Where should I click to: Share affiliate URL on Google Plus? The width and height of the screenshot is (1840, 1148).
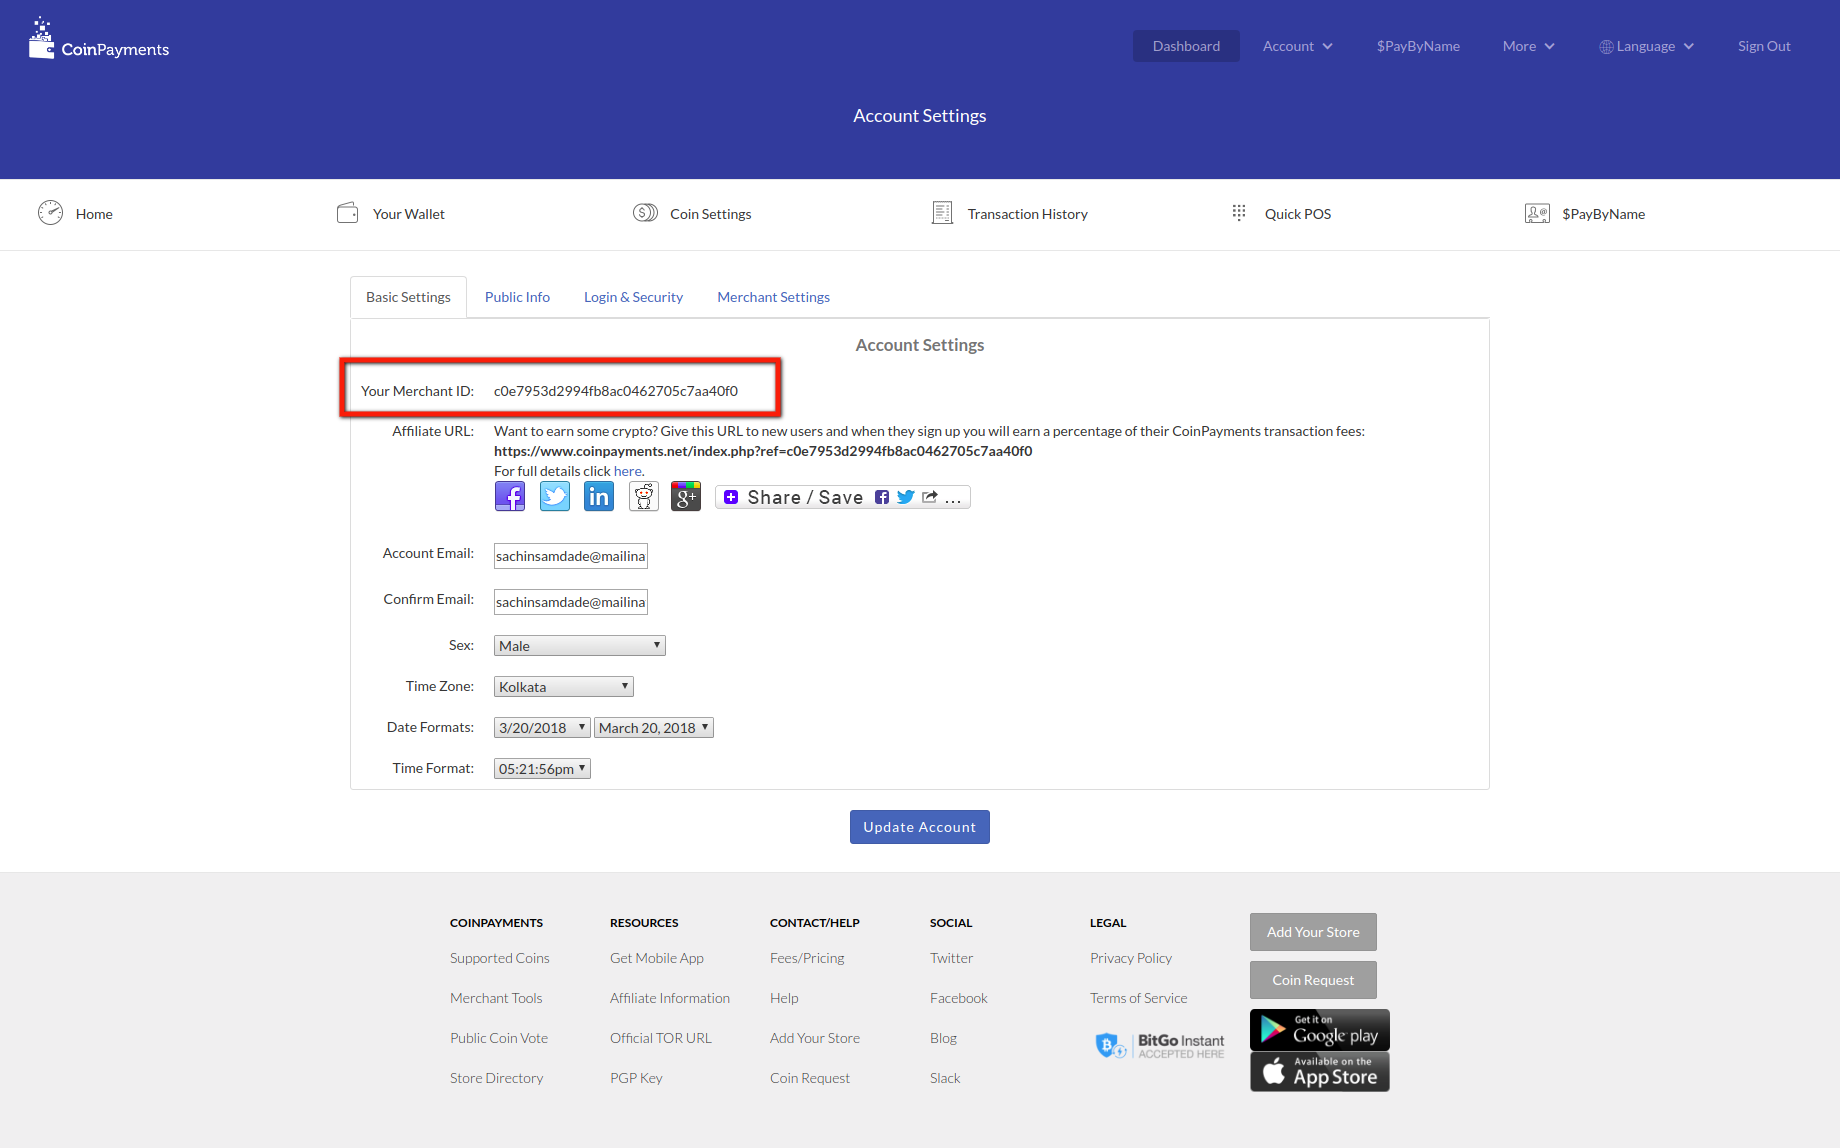(686, 496)
